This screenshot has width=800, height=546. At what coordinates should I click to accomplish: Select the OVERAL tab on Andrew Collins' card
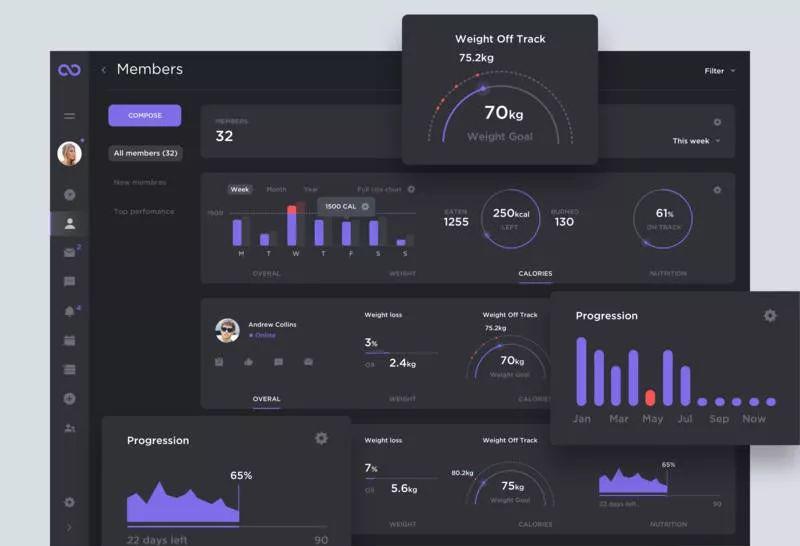tap(266, 399)
